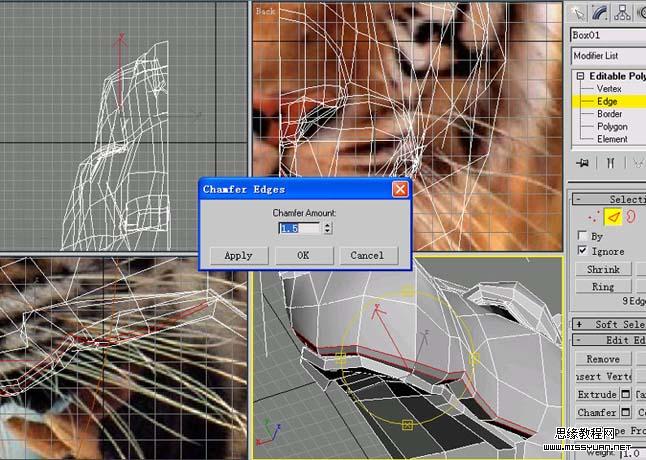The width and height of the screenshot is (646, 460).
Task: Click the Extrude button
Action: pyautogui.click(x=597, y=395)
